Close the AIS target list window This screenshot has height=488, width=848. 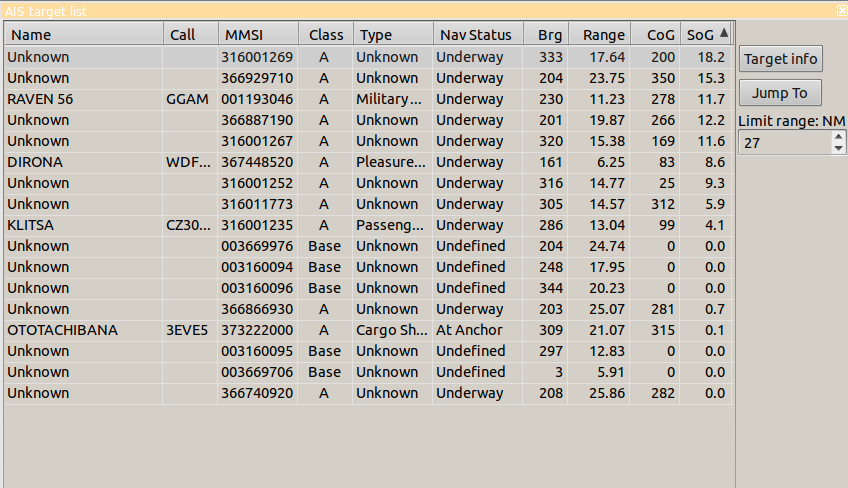pos(841,9)
